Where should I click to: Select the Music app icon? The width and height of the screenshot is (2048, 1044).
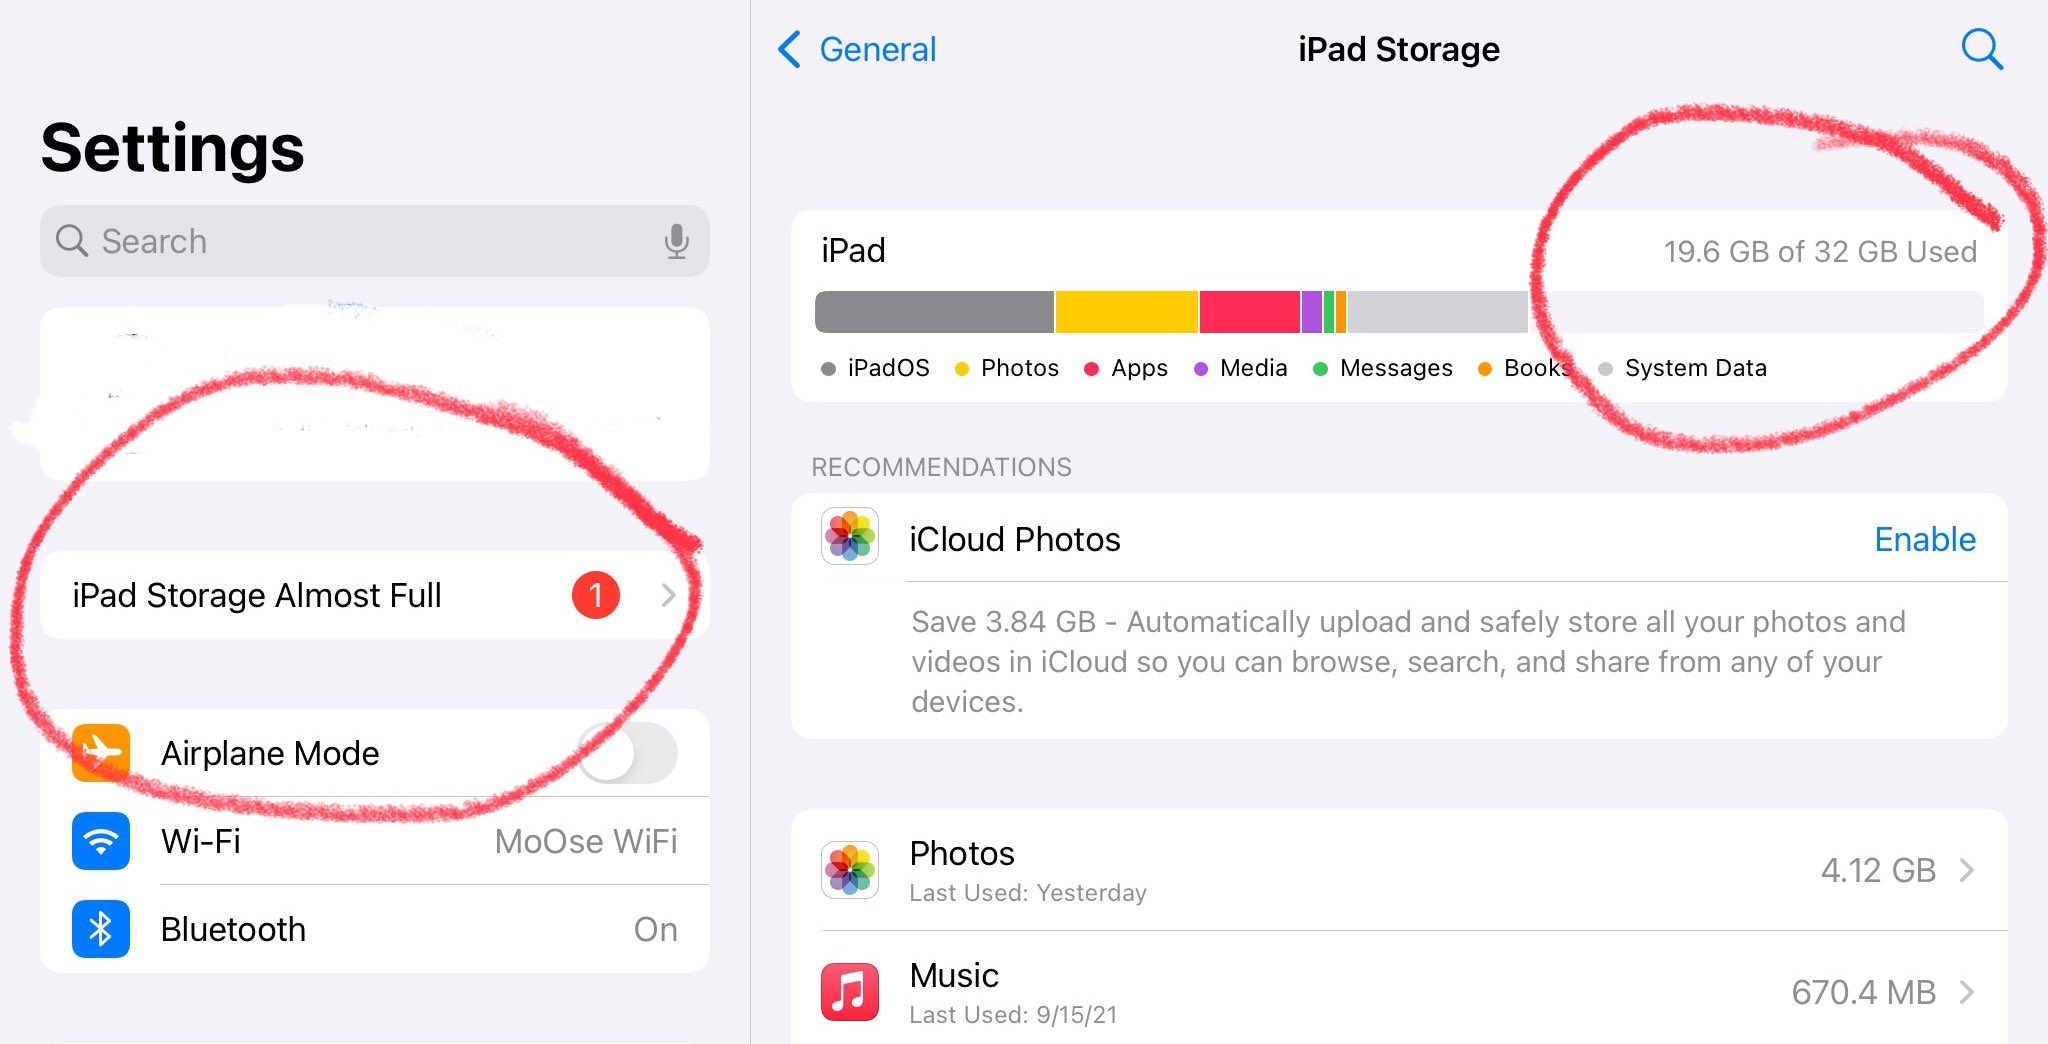(851, 991)
